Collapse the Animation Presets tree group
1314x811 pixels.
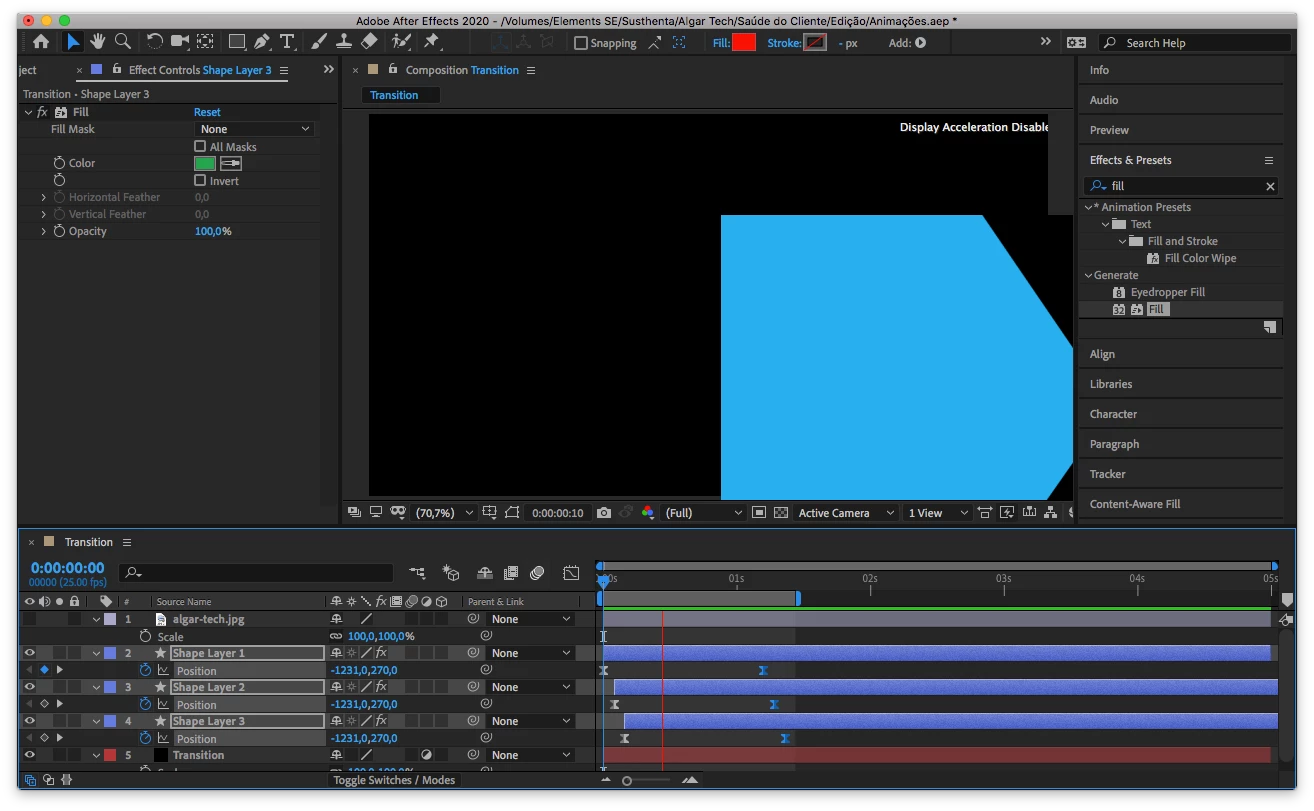(1088, 207)
